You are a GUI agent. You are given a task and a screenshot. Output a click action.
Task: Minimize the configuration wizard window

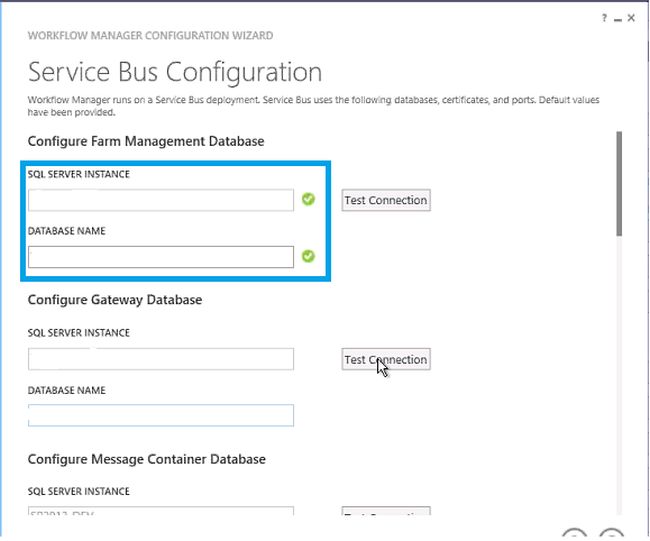pyautogui.click(x=618, y=18)
